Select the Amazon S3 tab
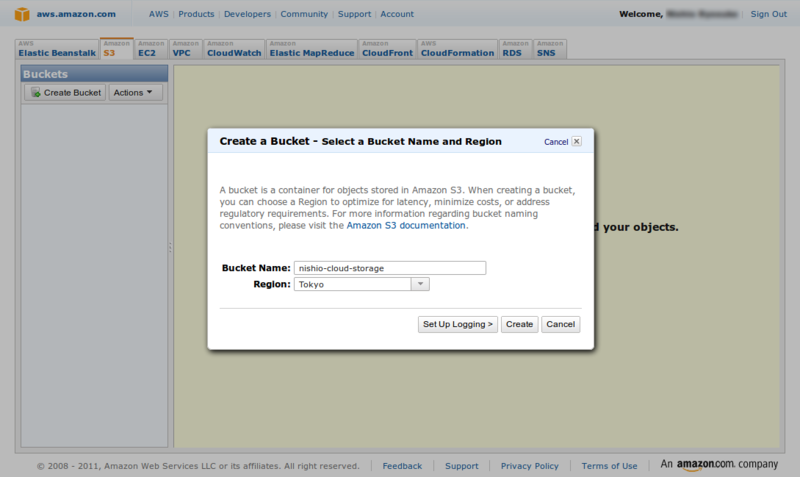Screen dimensions: 800x477 (x=116, y=49)
